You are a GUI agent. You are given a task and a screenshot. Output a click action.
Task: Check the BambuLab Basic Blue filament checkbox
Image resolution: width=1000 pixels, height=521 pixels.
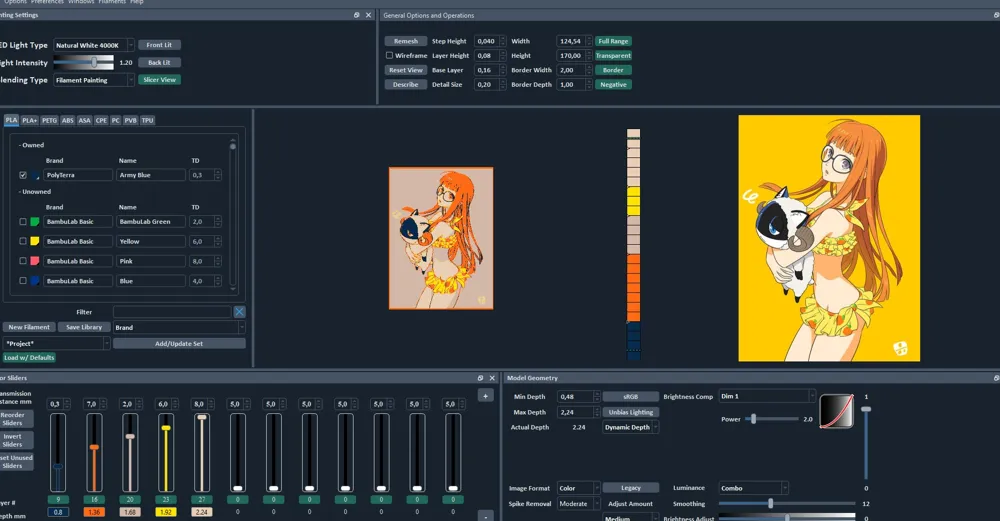[23, 281]
